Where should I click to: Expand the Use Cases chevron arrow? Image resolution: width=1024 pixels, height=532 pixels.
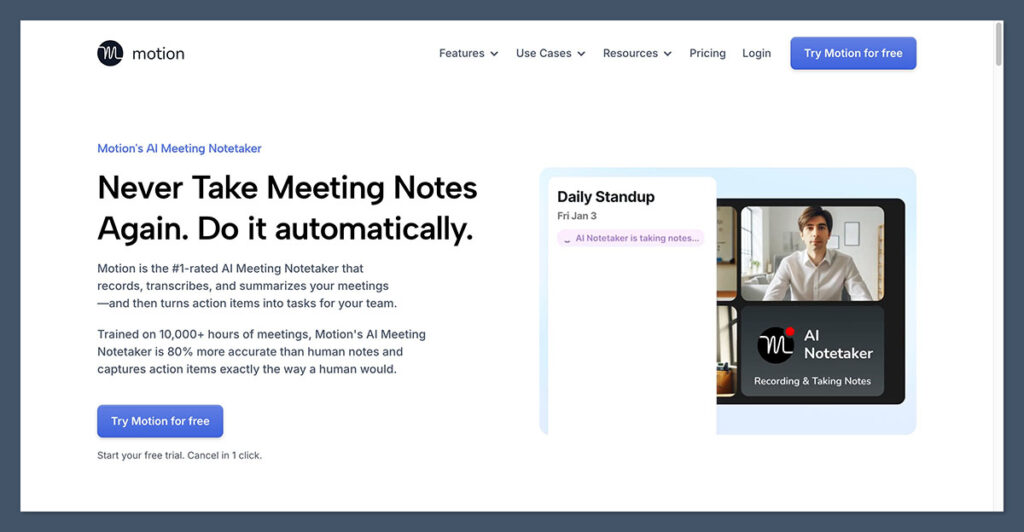581,54
